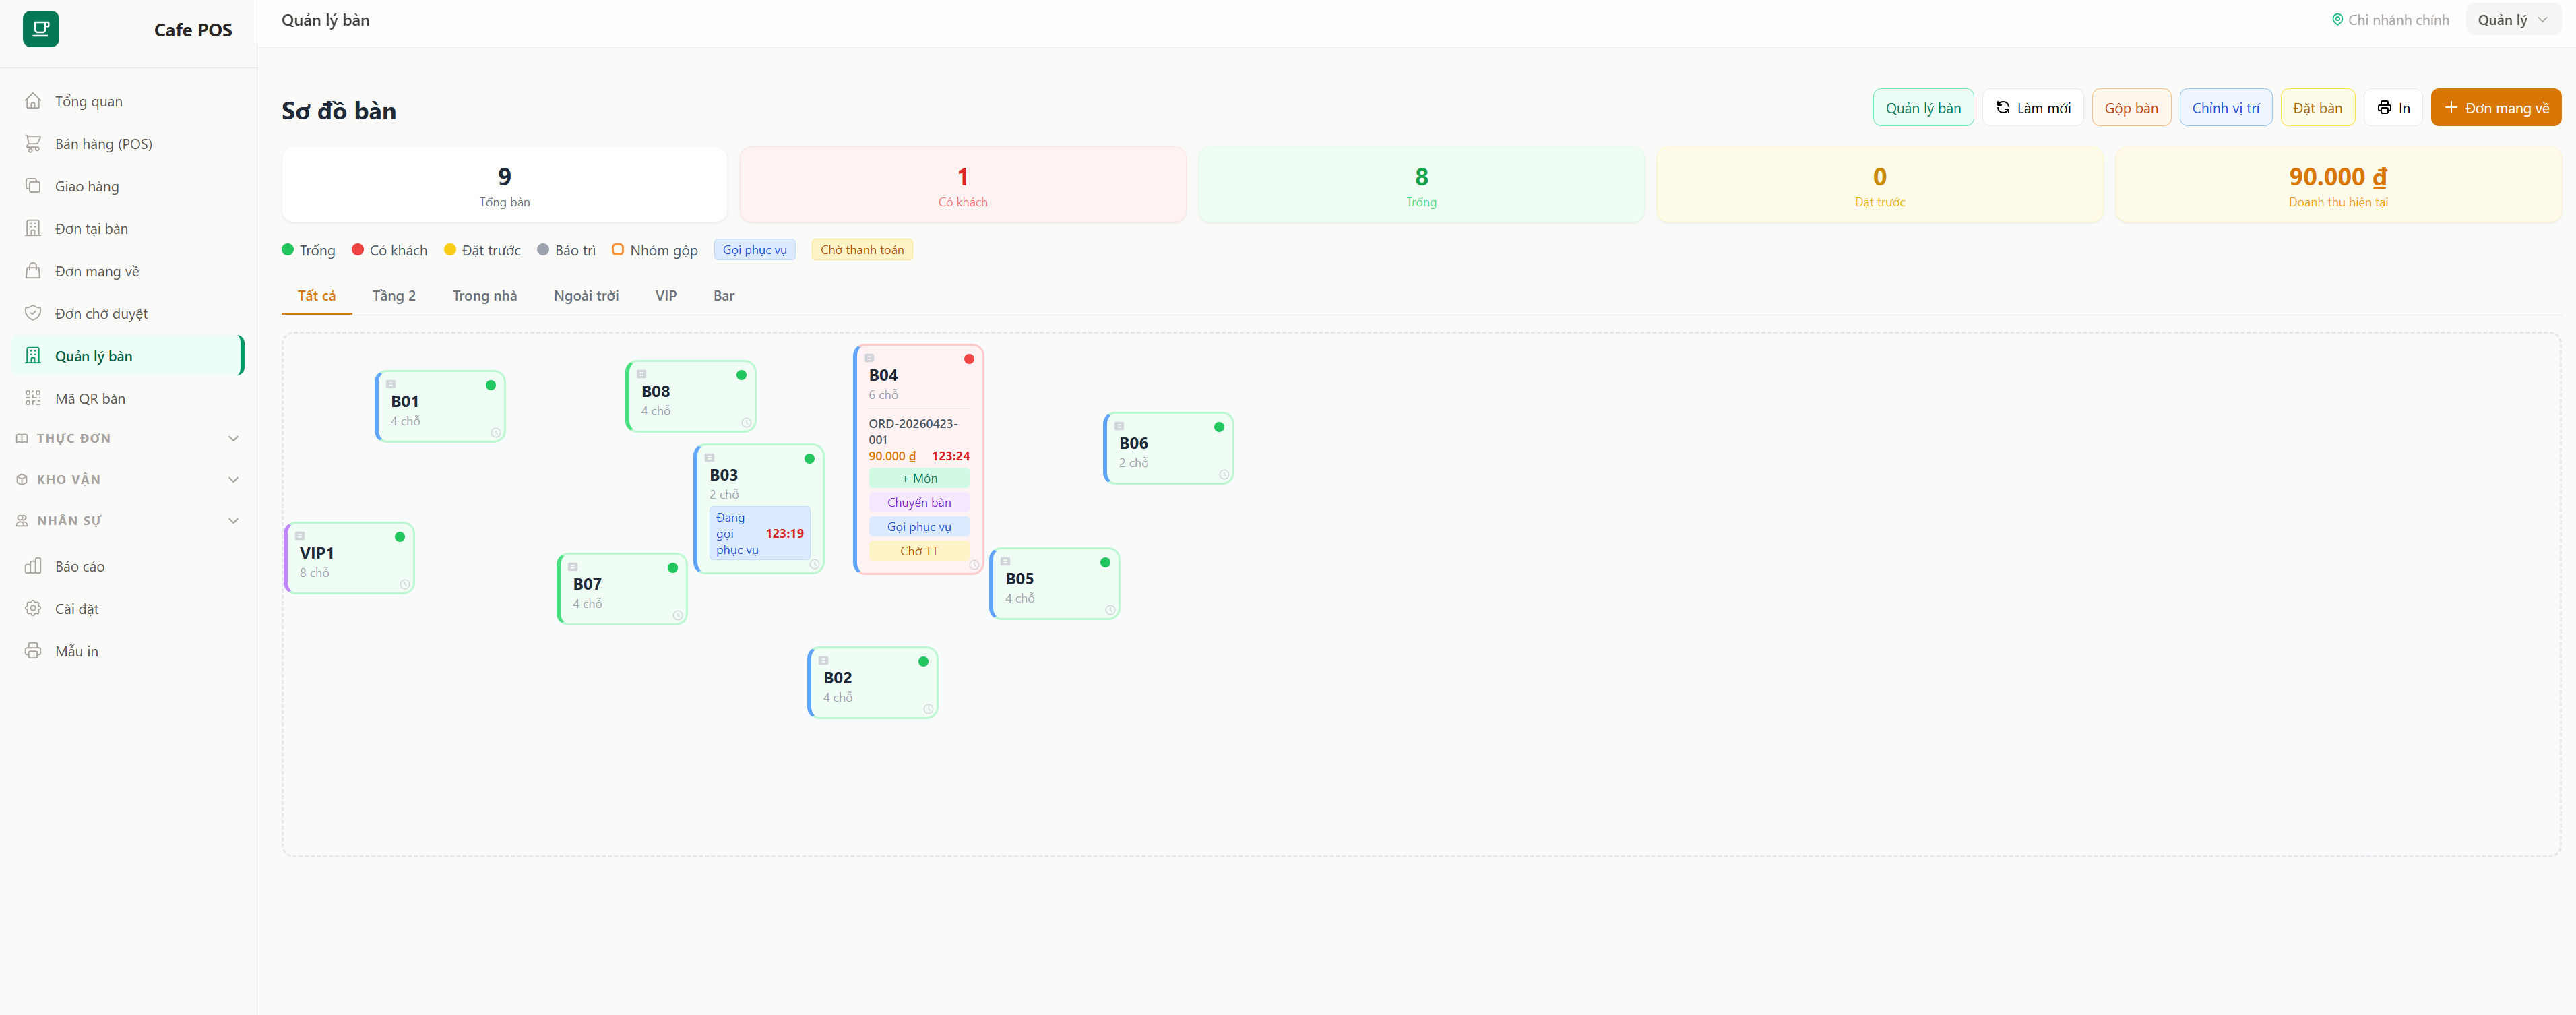Open Báo cáo via its chart icon
Screen dimensions: 2576x1015
(33, 566)
